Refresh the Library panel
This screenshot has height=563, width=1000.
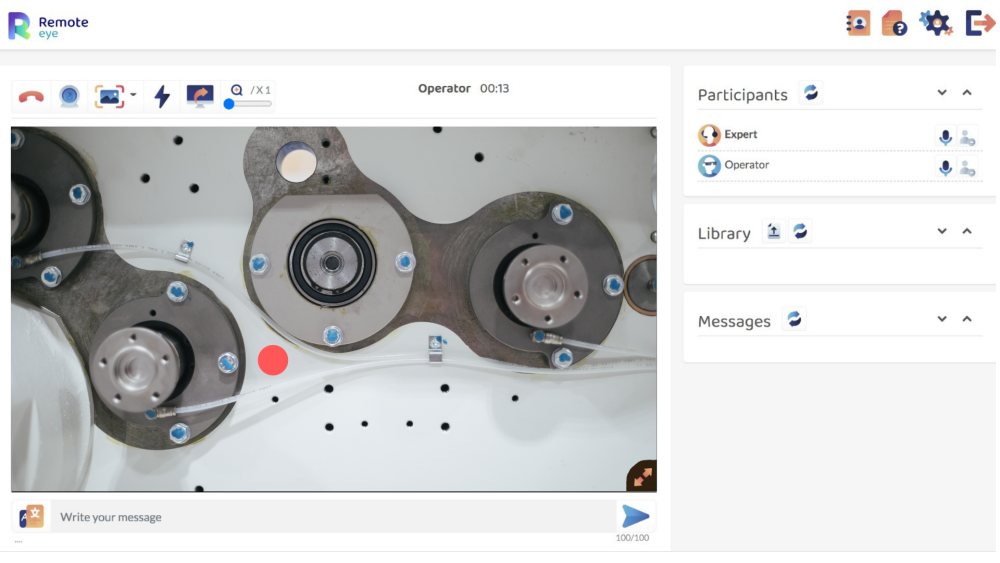tap(800, 231)
